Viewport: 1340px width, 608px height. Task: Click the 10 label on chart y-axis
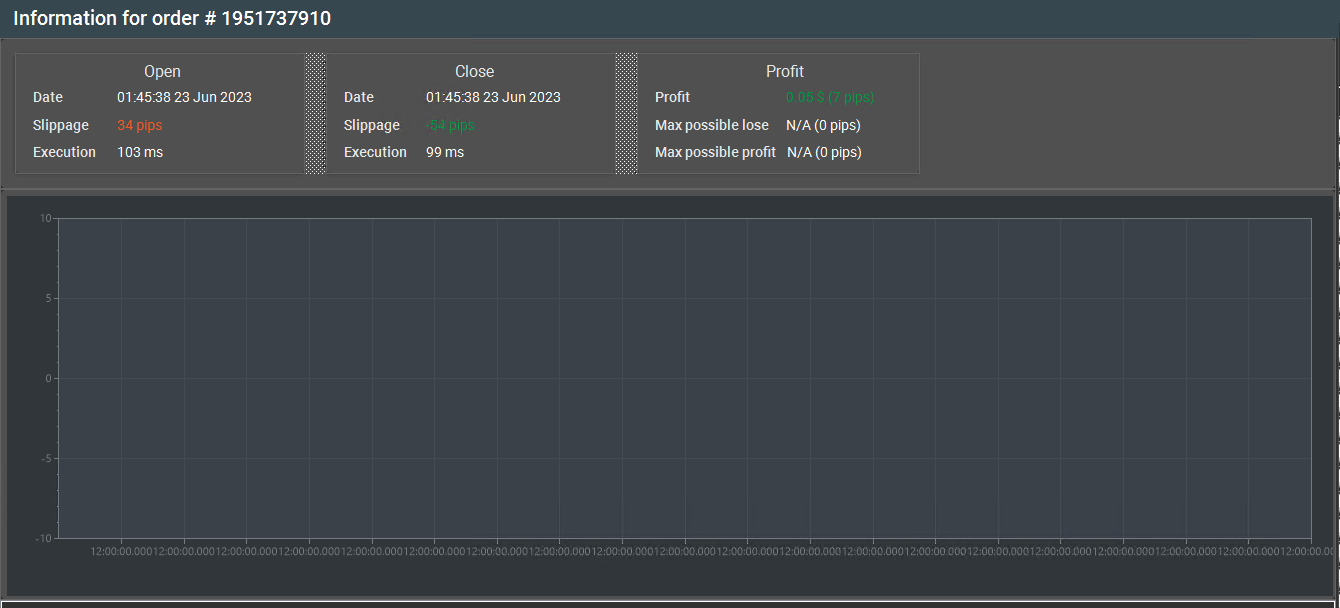click(46, 218)
